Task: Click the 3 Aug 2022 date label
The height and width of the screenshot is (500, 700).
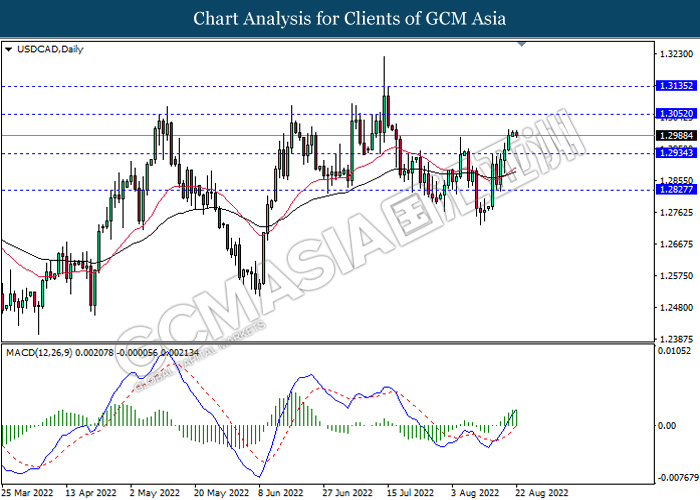Action: [475, 493]
